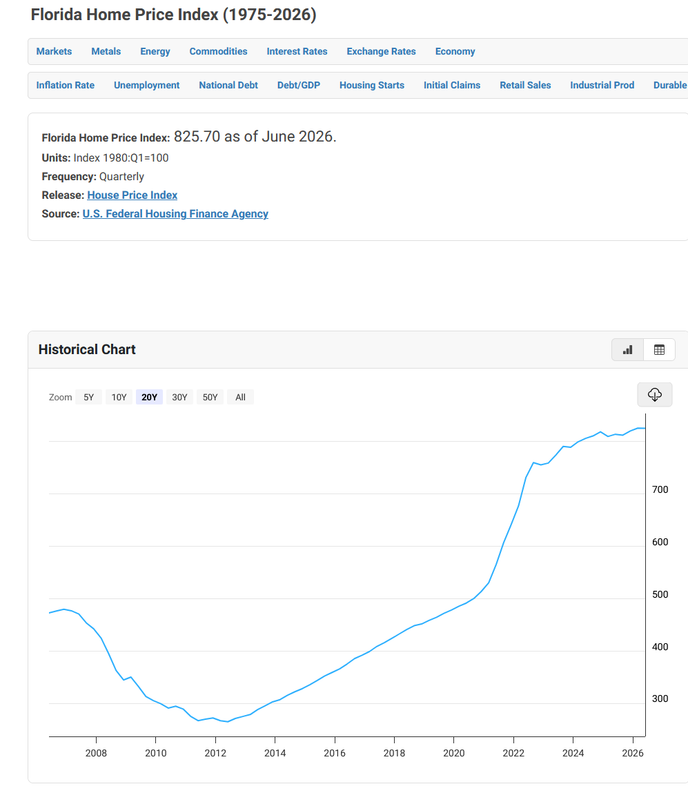Go to Industrial Prod page

[602, 85]
